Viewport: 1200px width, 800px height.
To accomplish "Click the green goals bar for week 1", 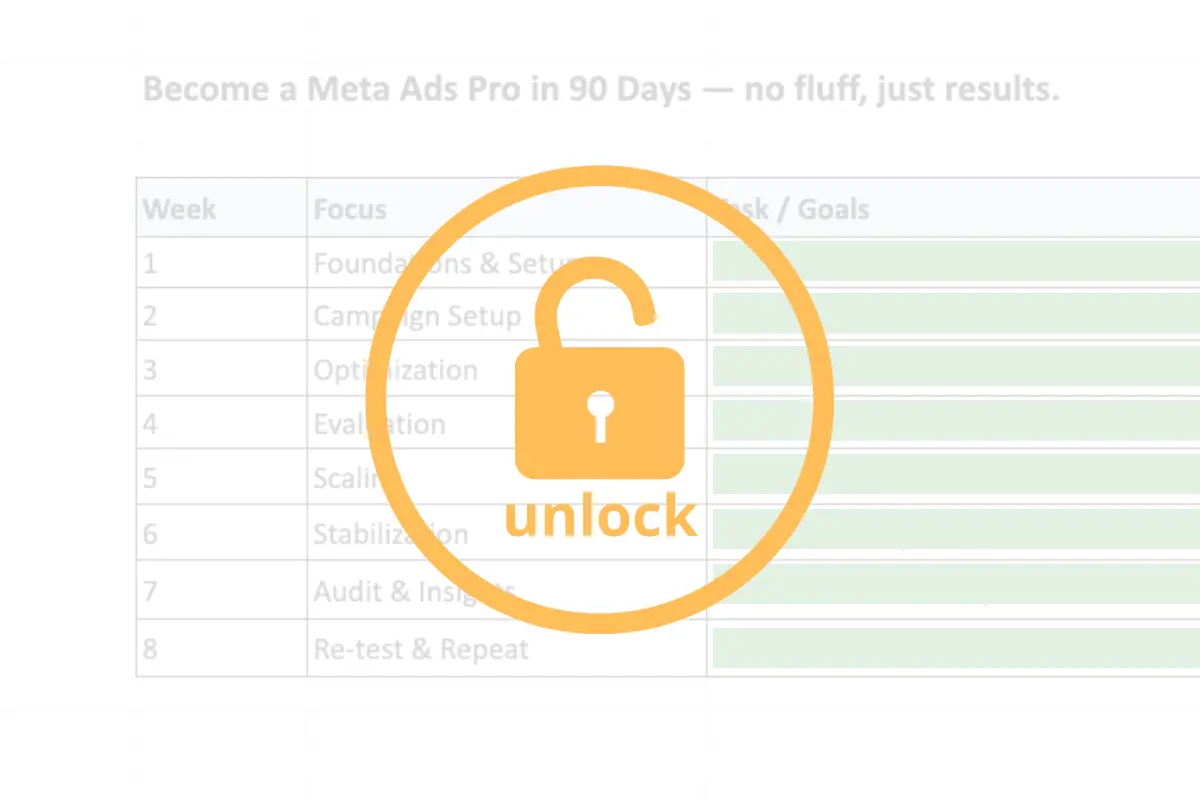I will coord(956,261).
